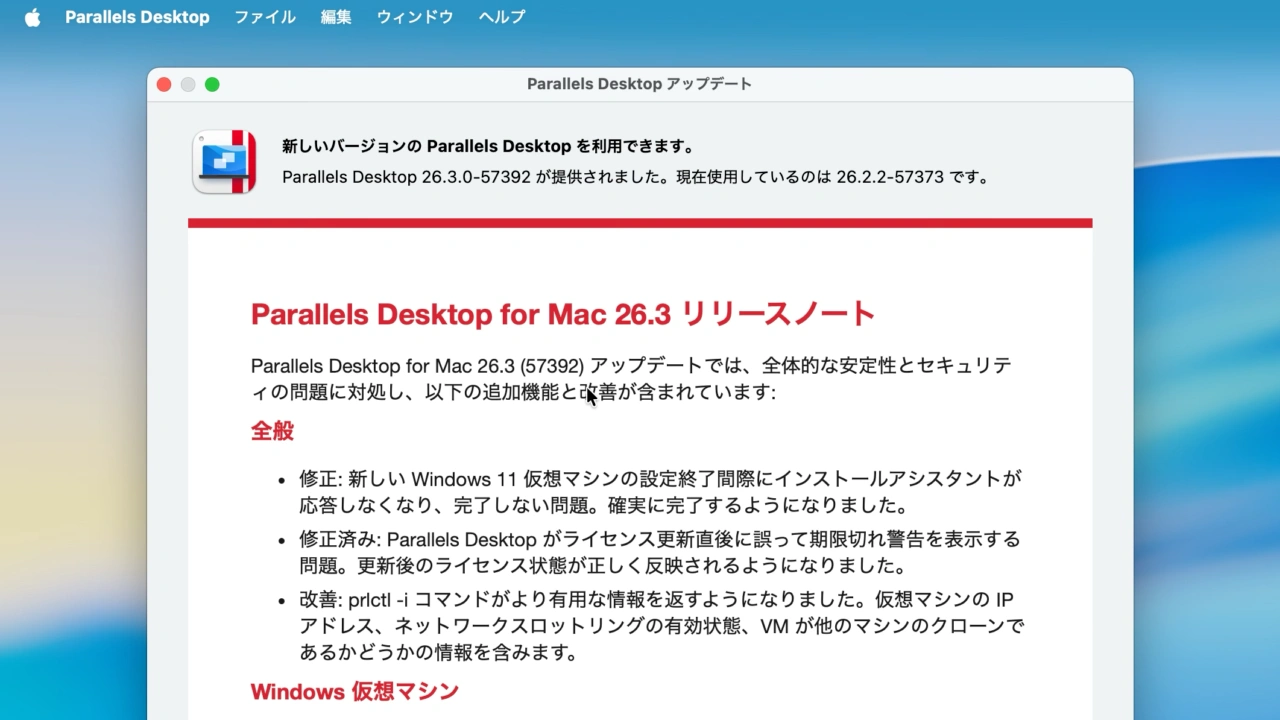Open the ヘルプ menu
The image size is (1280, 720).
tap(501, 17)
